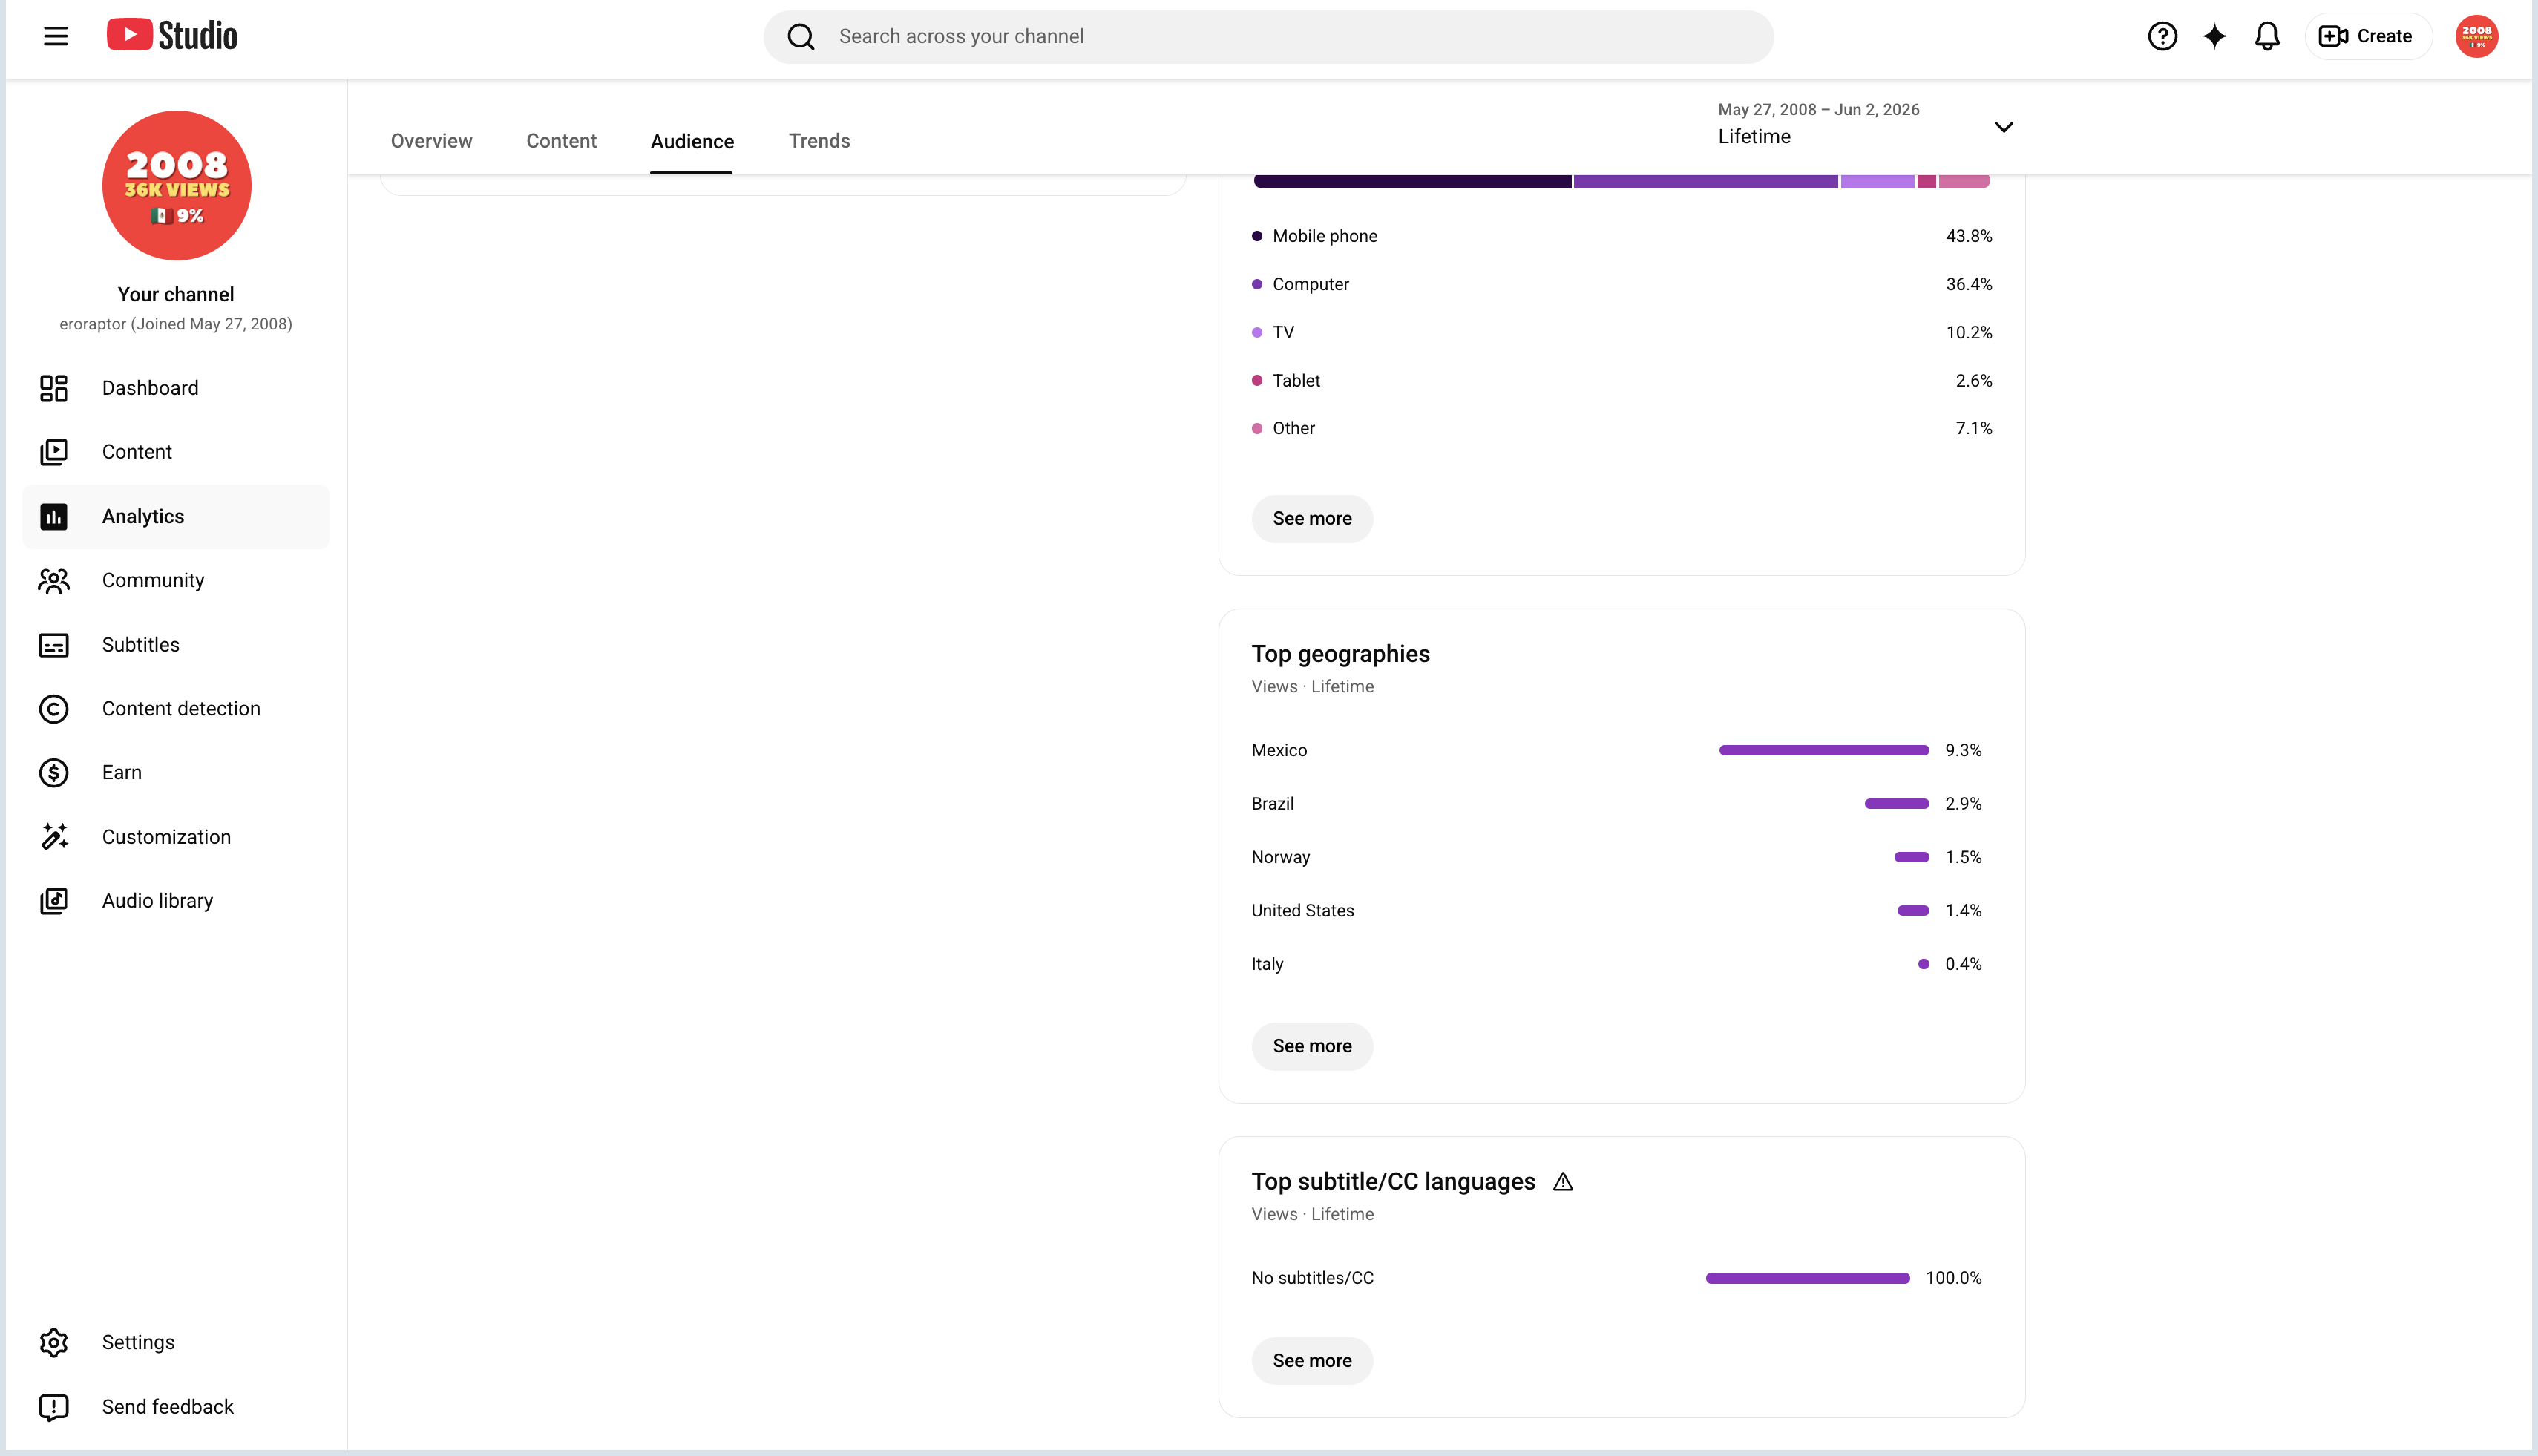This screenshot has height=1456, width=2538.
Task: Click the Top geographies heading
Action: click(1340, 654)
